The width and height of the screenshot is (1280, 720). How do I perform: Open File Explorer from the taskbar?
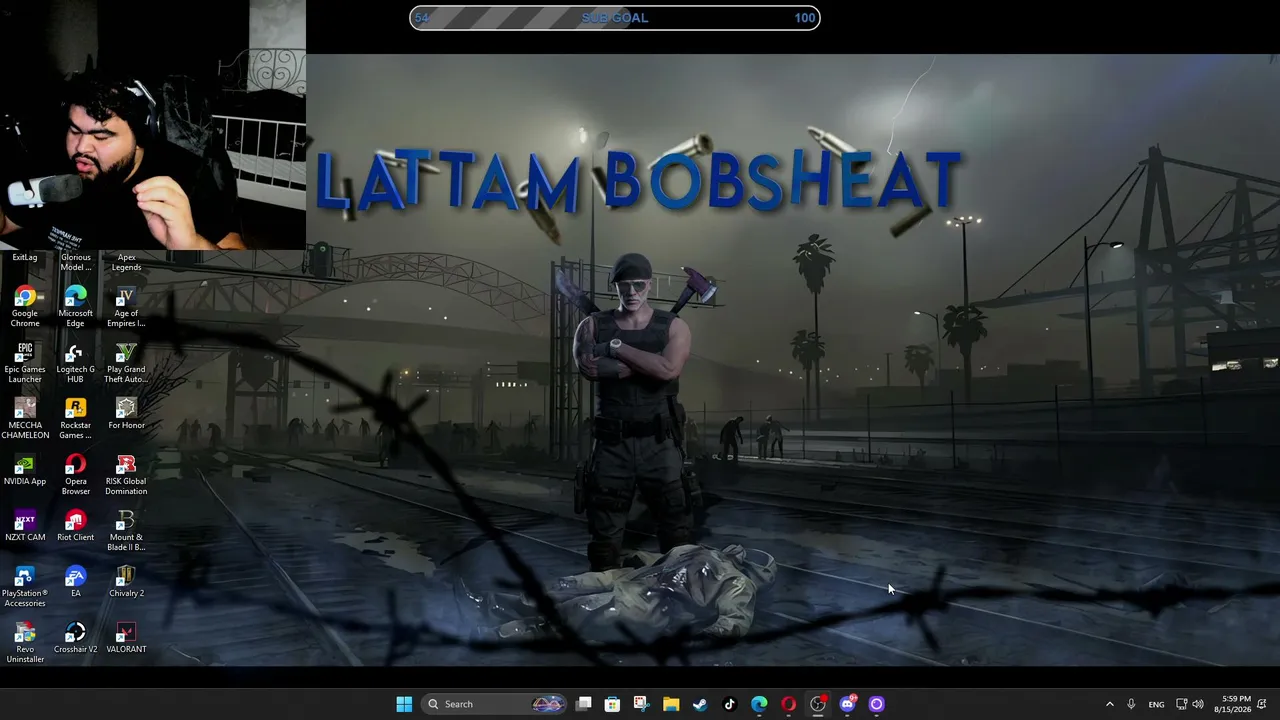coord(671,704)
